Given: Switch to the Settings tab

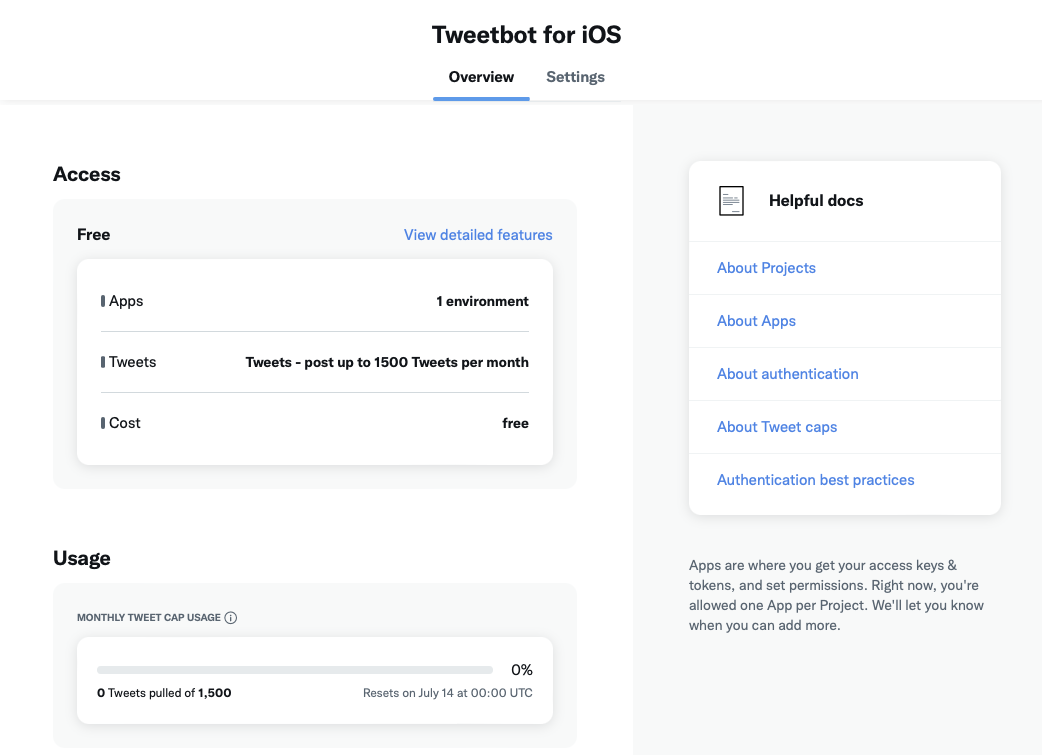Looking at the screenshot, I should (575, 77).
